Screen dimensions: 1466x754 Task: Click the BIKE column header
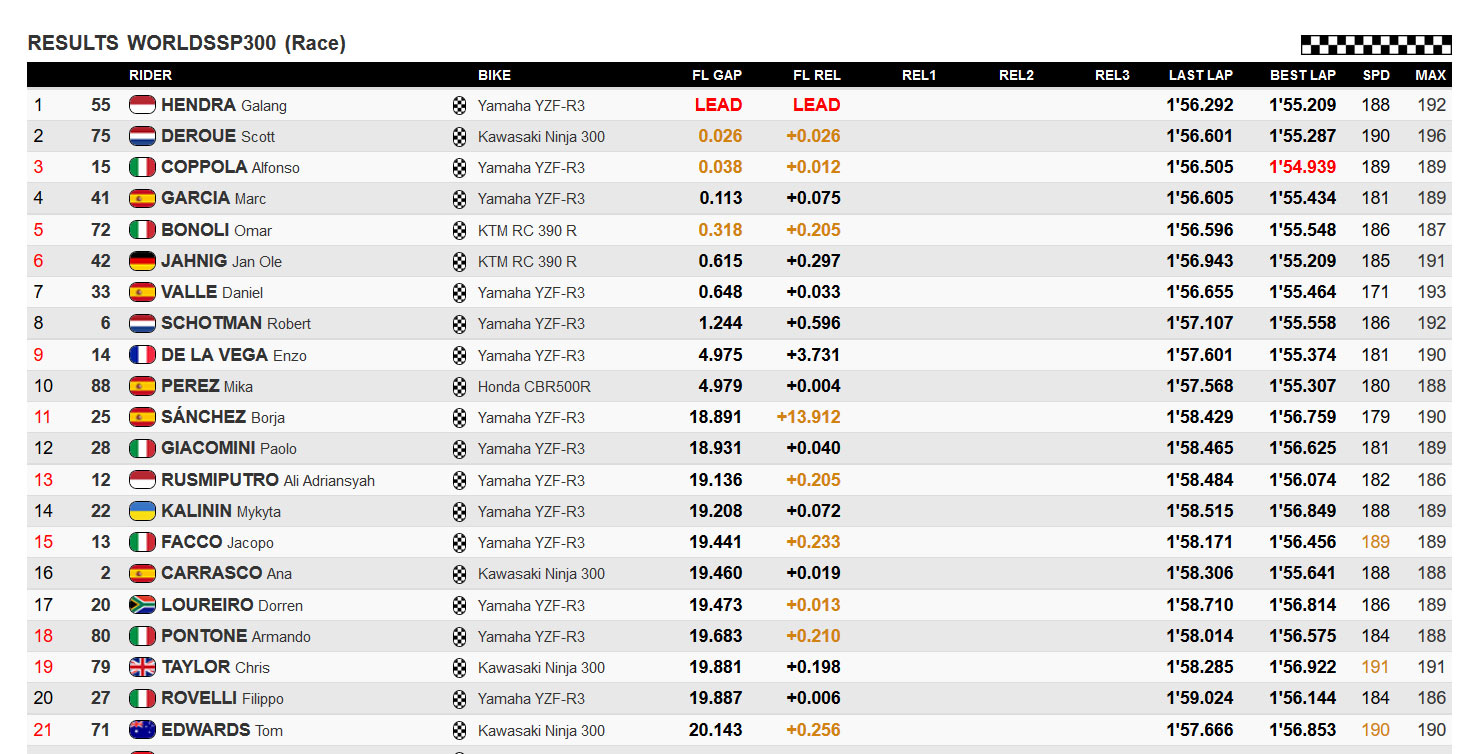click(494, 75)
